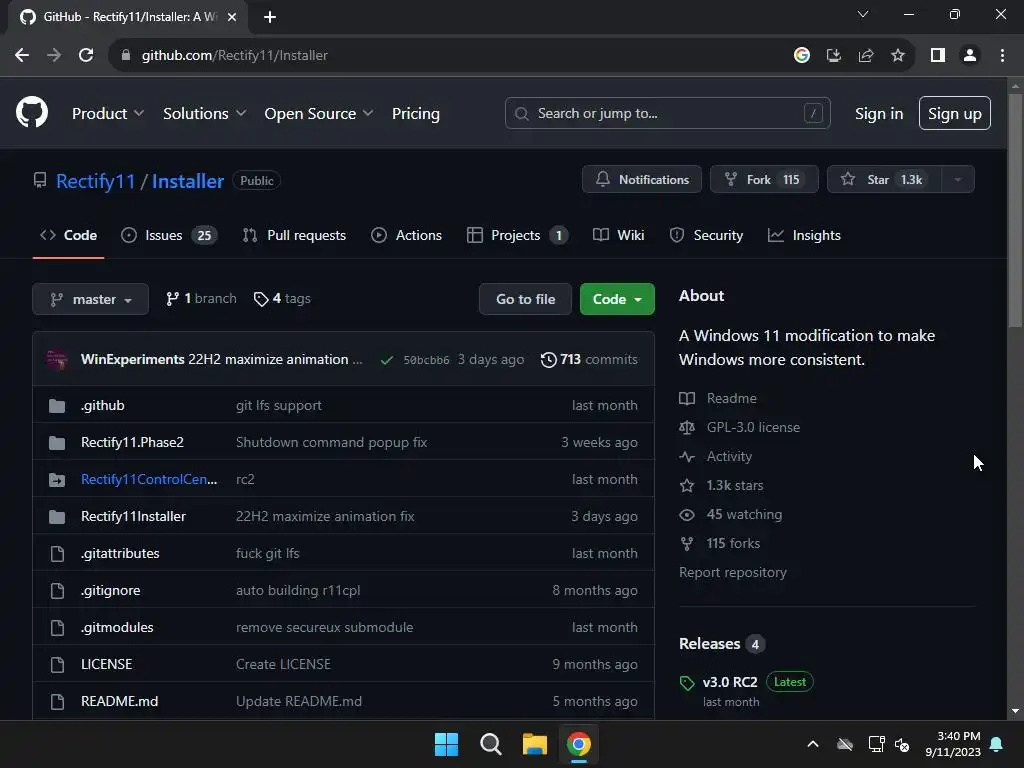The height and width of the screenshot is (768, 1024).
Task: Check the commit status checkmark
Action: [x=387, y=360]
